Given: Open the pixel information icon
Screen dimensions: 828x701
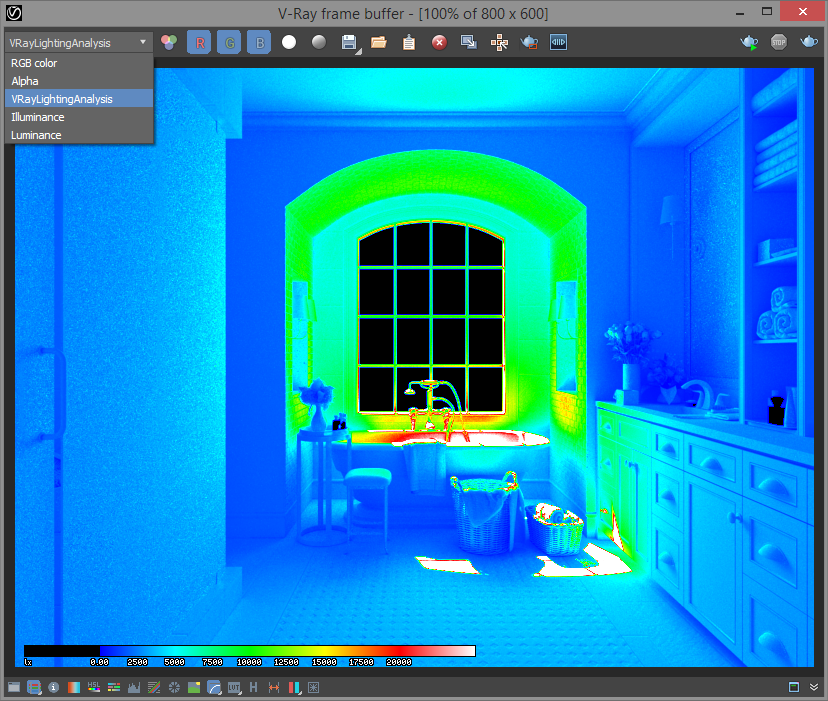Looking at the screenshot, I should (x=54, y=688).
